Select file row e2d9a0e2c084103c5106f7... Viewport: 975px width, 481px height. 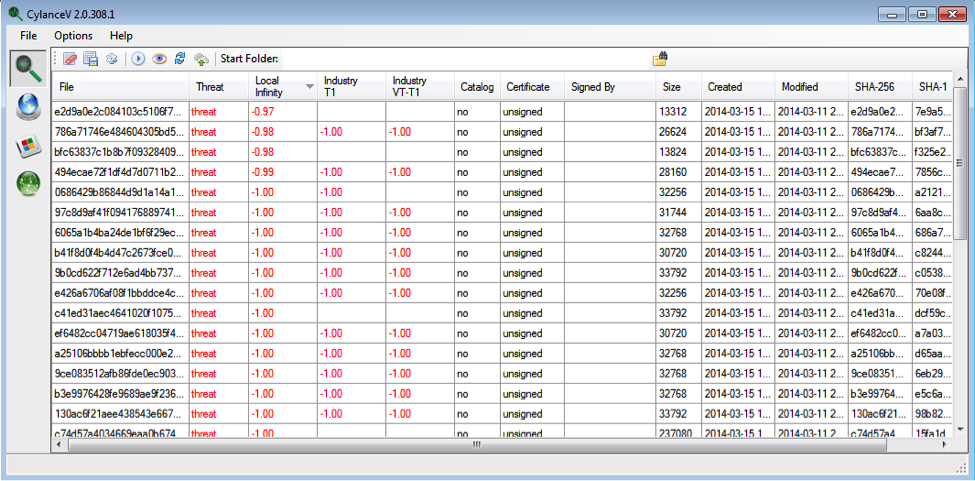pyautogui.click(x=502, y=112)
